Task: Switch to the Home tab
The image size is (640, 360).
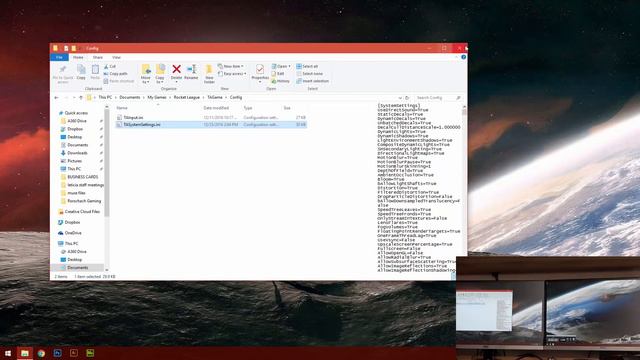Action: 78,57
